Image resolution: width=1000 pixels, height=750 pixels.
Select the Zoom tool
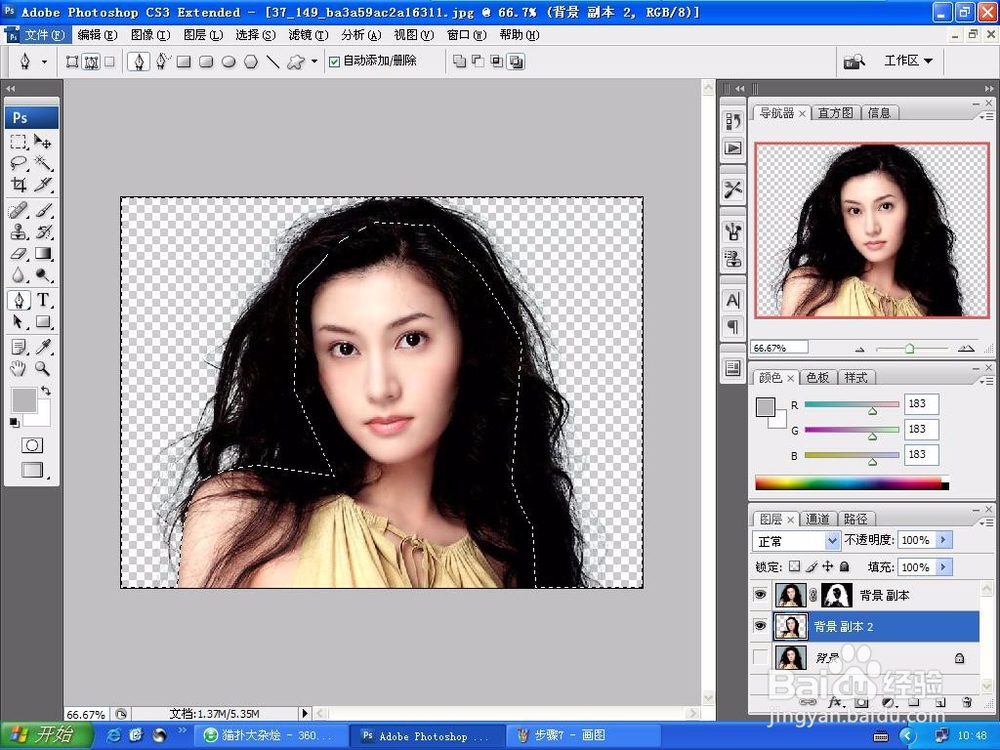click(40, 368)
